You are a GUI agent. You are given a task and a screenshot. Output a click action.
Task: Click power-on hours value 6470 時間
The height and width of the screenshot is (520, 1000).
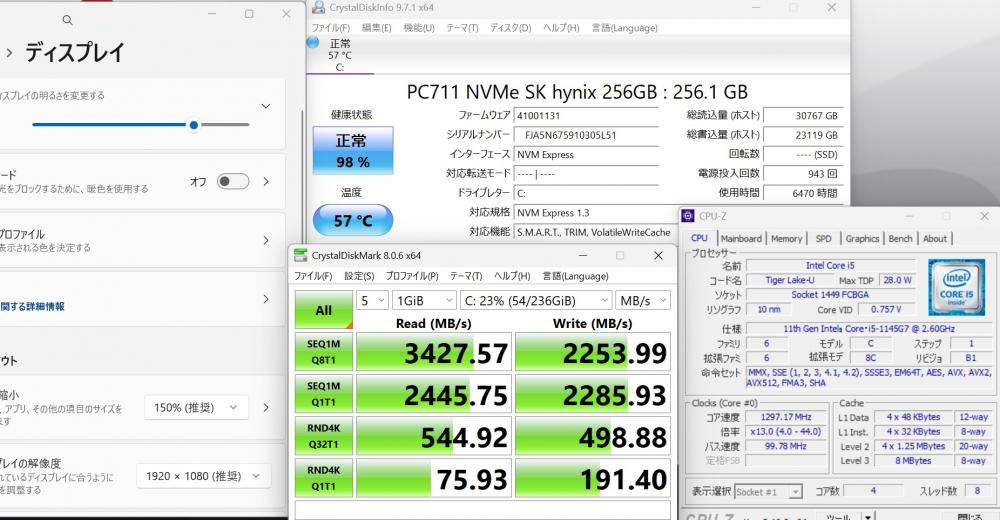803,193
